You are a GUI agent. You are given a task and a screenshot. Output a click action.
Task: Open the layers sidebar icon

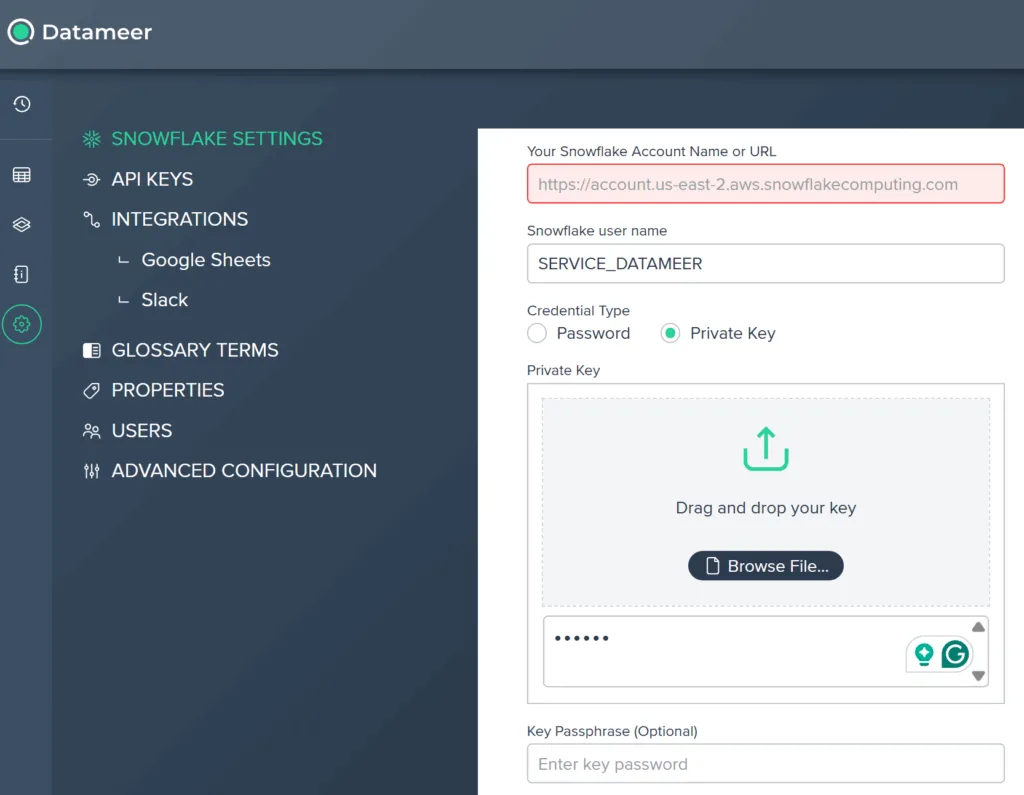[22, 225]
